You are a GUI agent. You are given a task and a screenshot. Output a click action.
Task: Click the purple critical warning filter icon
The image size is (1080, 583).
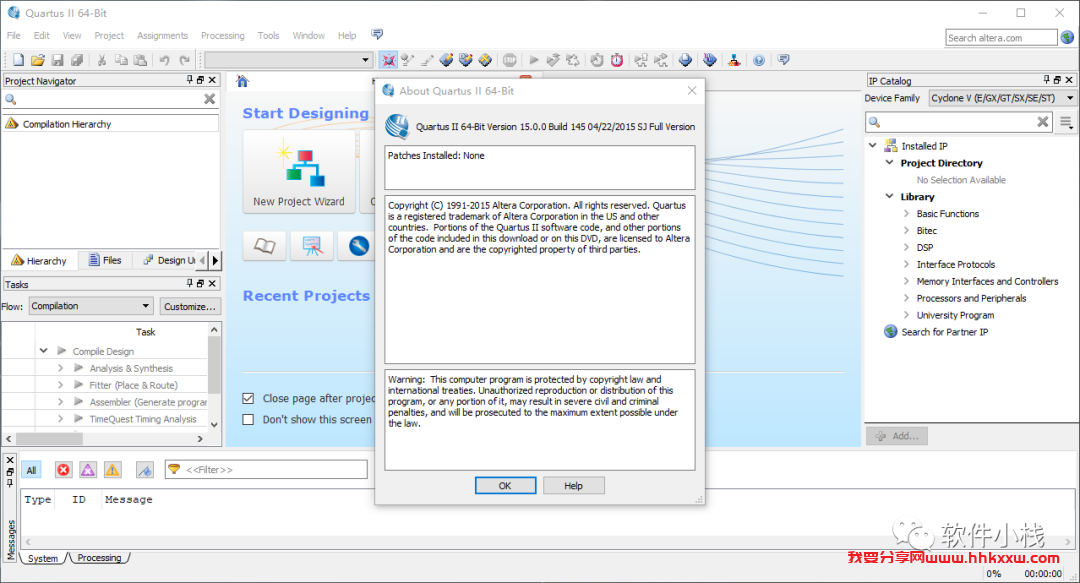(87, 470)
